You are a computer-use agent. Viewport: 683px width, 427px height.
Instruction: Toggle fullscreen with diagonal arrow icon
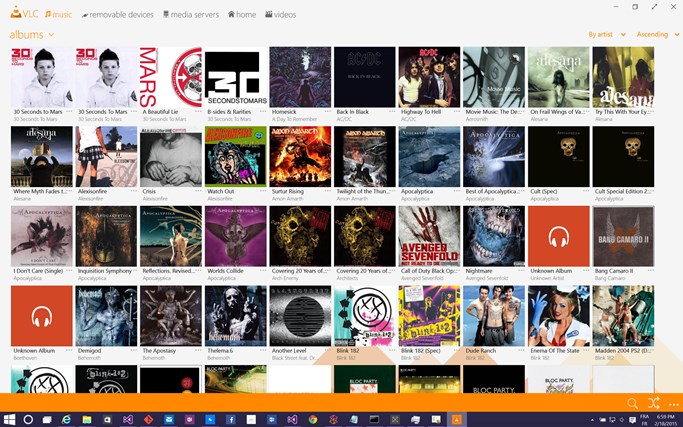654,7
